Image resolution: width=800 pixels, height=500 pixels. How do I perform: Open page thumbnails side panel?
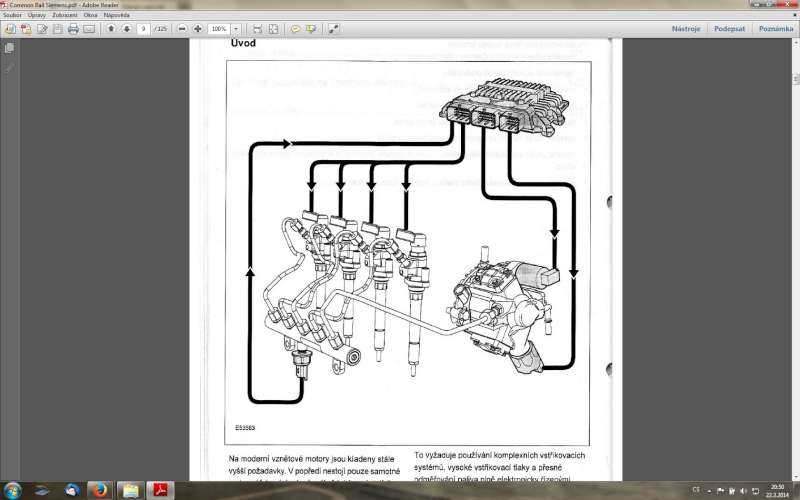coord(9,48)
